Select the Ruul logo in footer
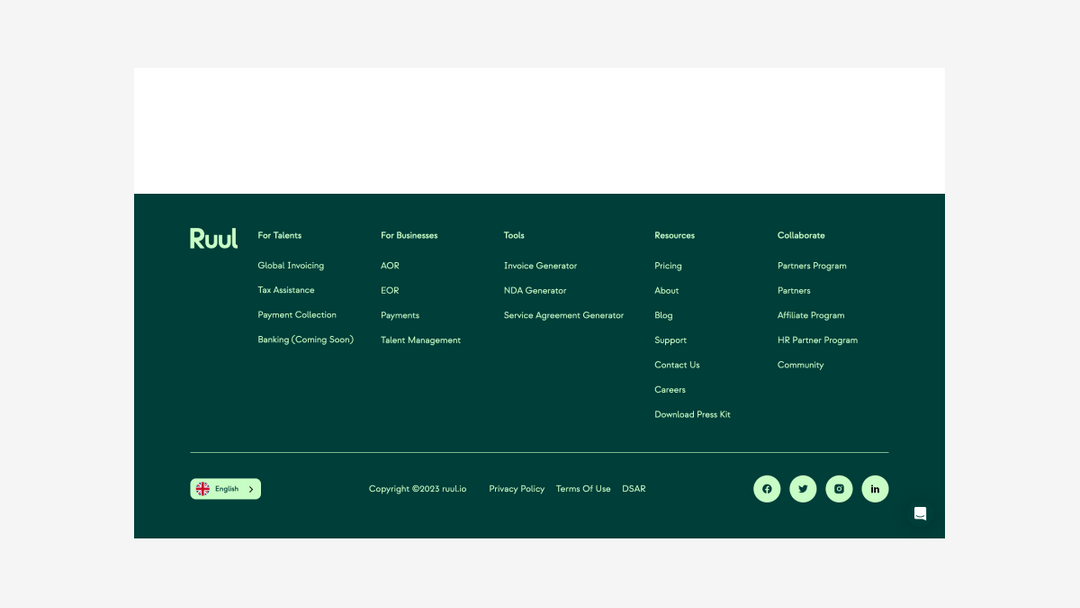This screenshot has width=1080, height=608. (x=213, y=238)
